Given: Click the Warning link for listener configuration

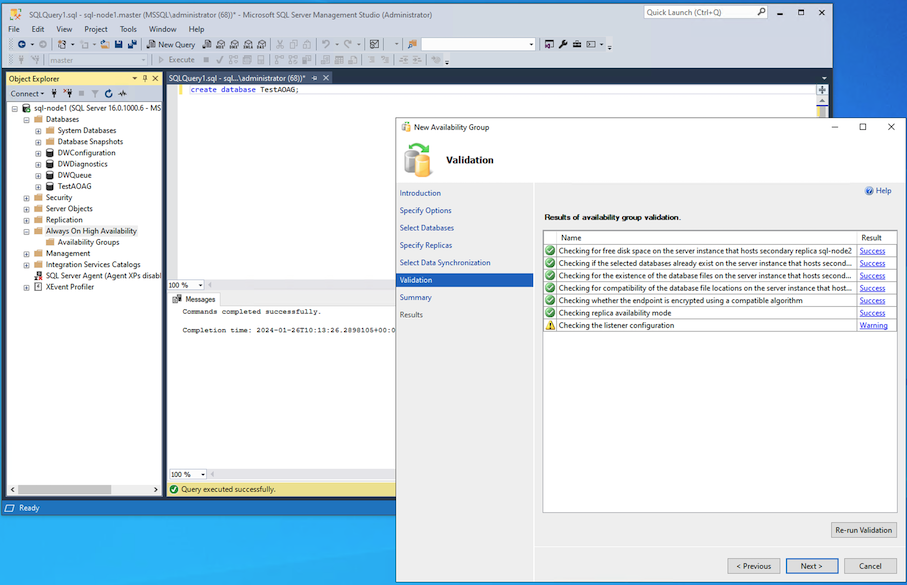Looking at the screenshot, I should (873, 325).
